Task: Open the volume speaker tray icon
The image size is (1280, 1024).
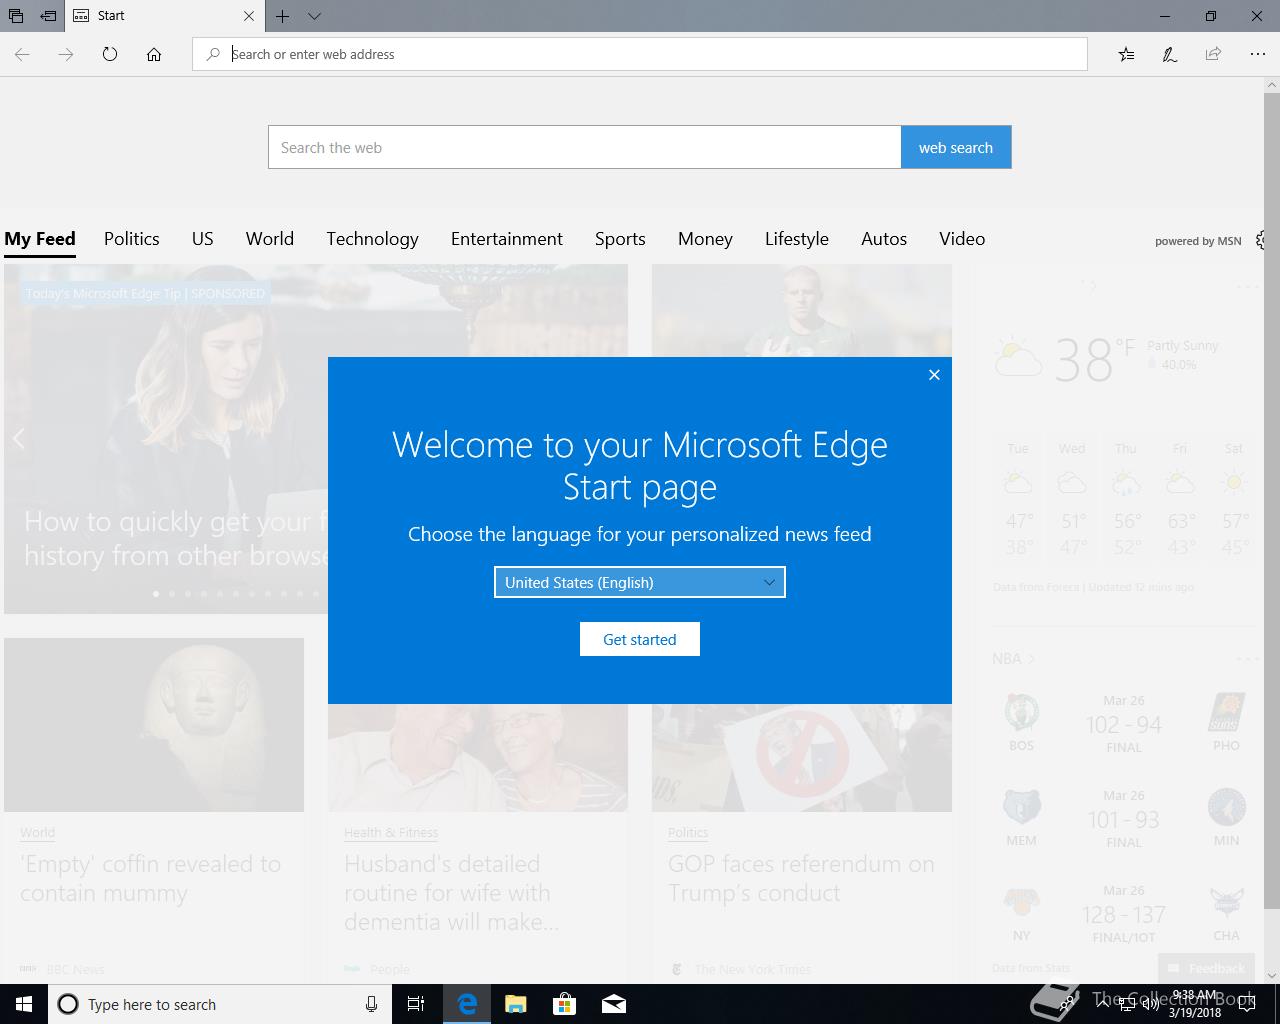Action: click(x=1150, y=1004)
